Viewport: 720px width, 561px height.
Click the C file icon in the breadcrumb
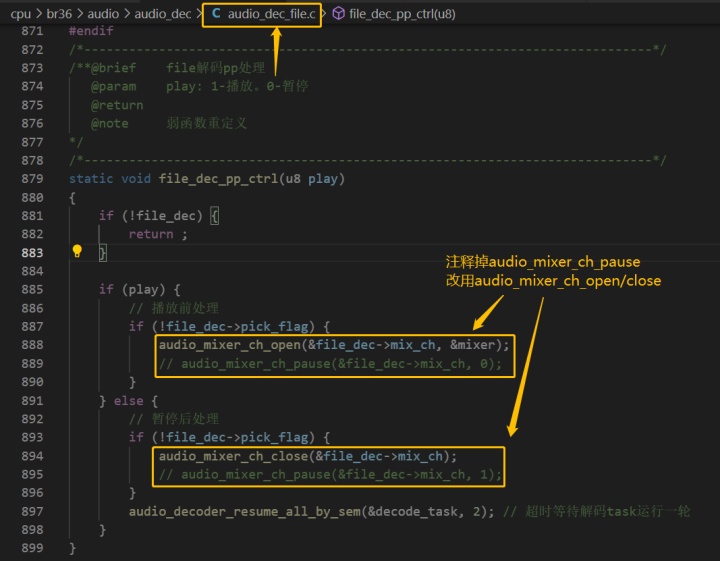click(x=216, y=13)
